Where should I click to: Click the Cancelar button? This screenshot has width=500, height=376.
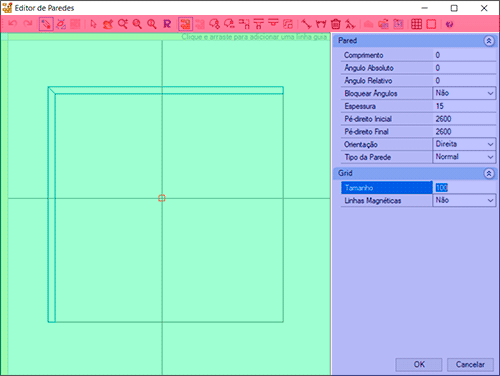point(470,365)
